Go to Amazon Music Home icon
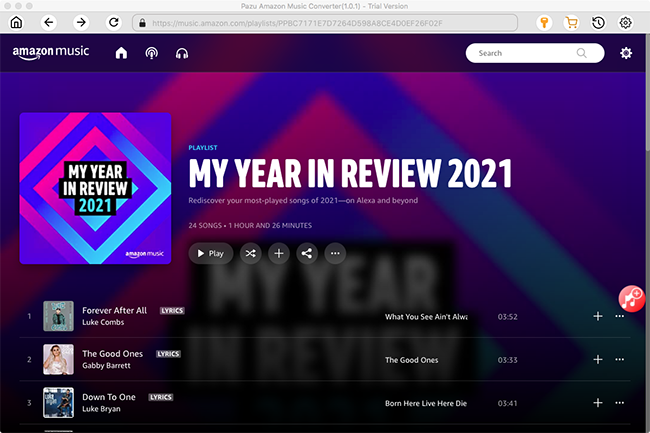This screenshot has height=433, width=650. (x=121, y=53)
